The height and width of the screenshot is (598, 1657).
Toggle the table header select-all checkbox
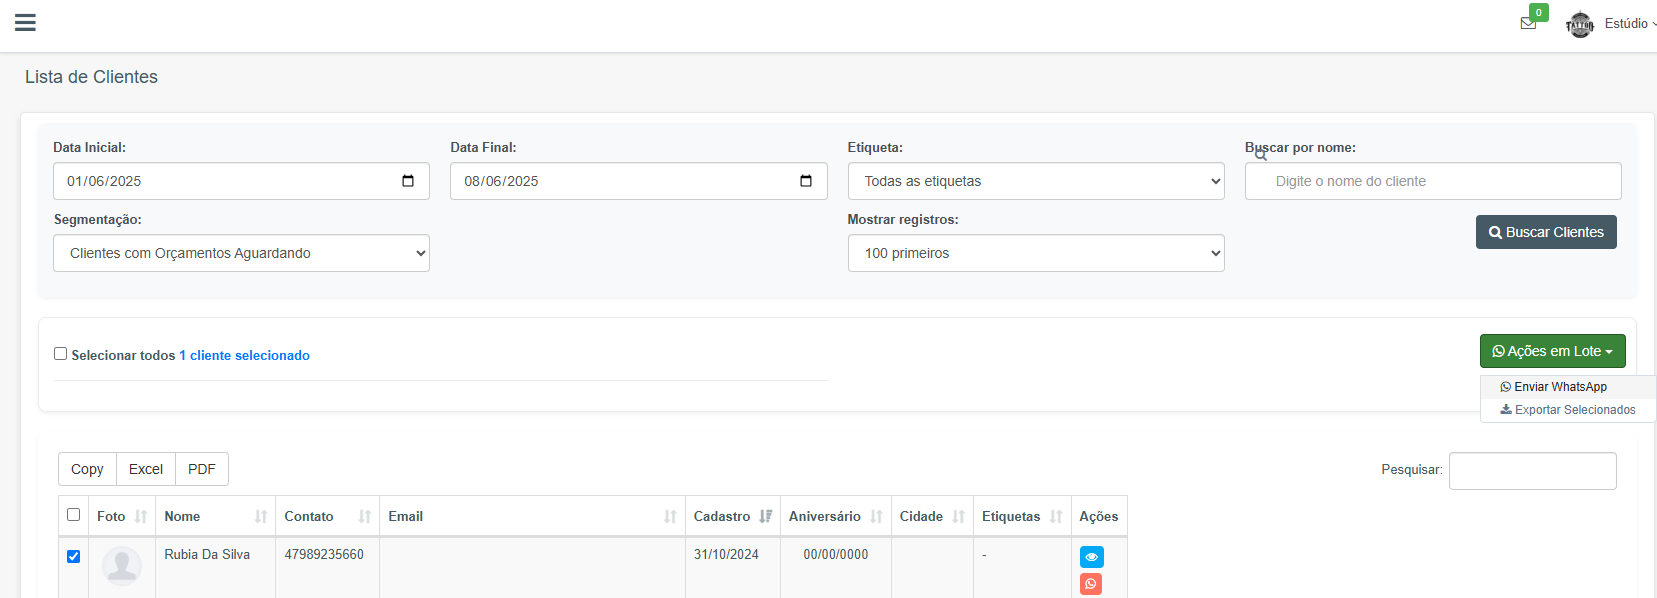click(73, 515)
